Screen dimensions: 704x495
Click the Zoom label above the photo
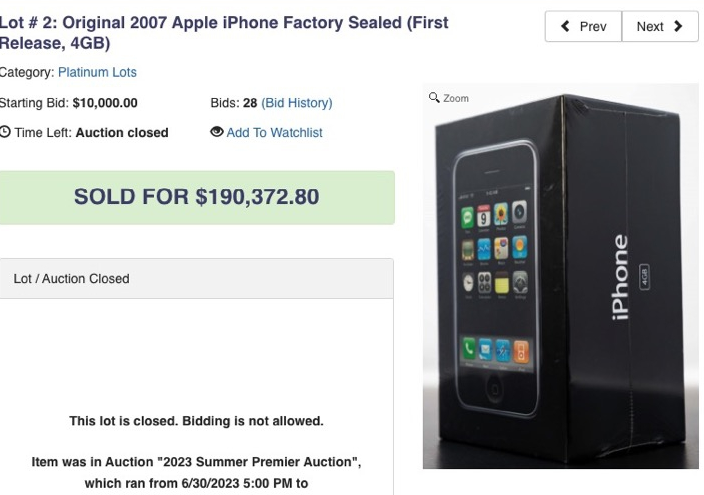click(456, 98)
